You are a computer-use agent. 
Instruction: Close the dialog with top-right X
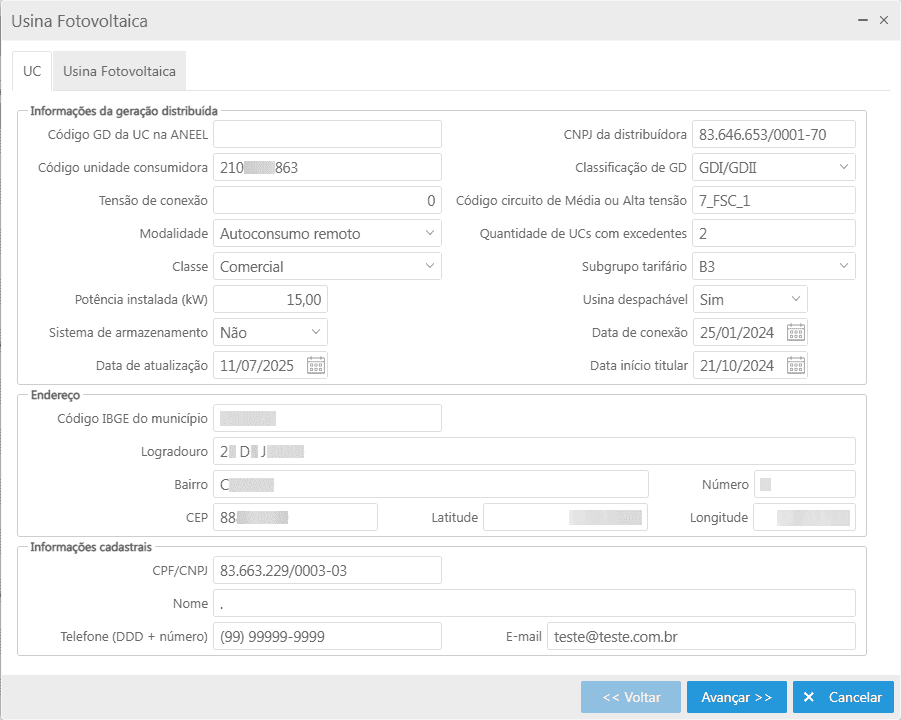(884, 20)
